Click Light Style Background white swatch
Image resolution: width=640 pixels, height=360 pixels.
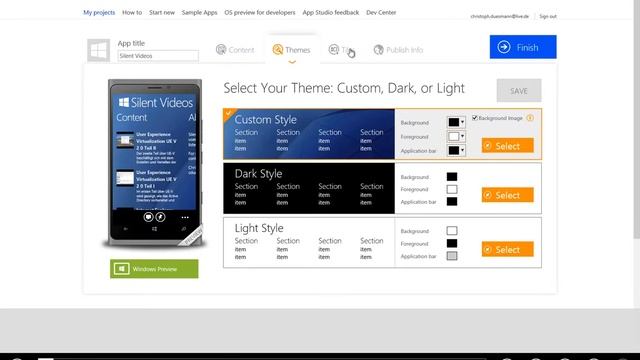click(x=452, y=231)
